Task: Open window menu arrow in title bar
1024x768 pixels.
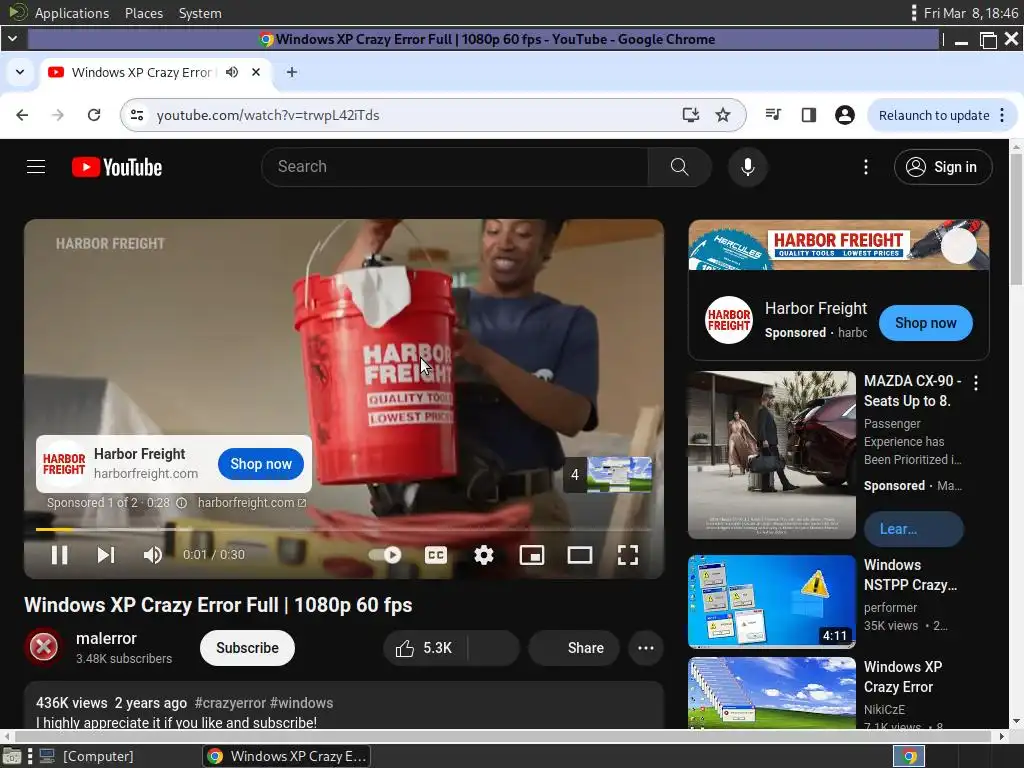Action: tap(12, 39)
